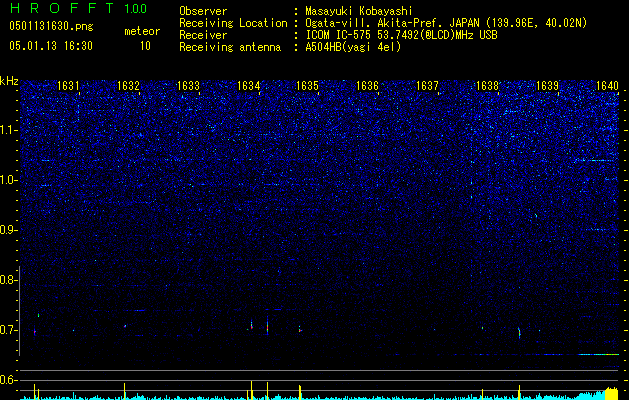Select the filename 0501131630.png
The height and width of the screenshot is (400, 629).
pos(51,26)
